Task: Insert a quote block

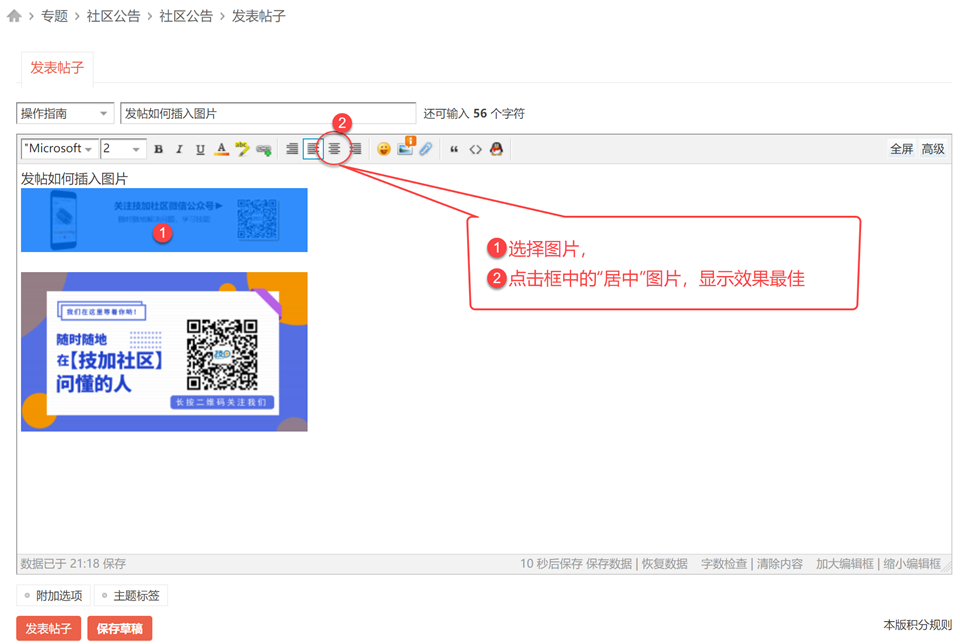Action: 454,149
